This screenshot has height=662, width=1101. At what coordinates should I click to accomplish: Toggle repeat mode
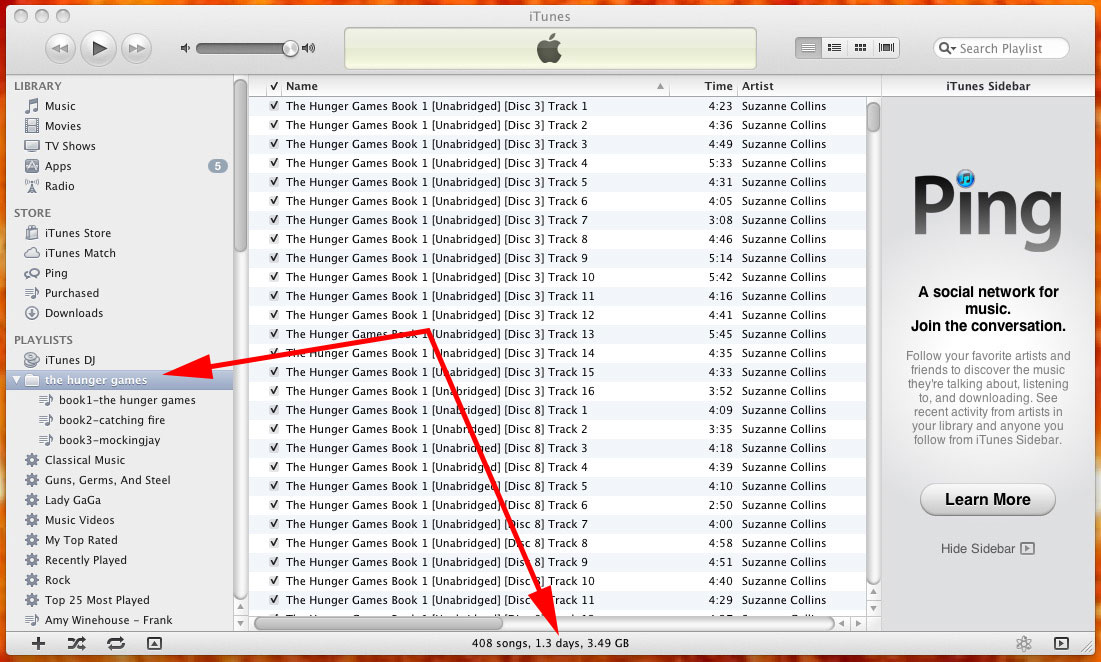pos(116,643)
